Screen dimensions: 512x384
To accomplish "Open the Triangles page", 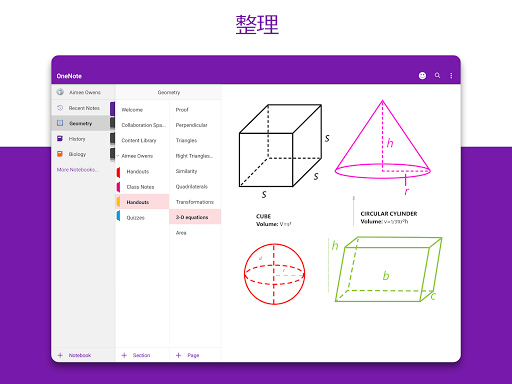I will point(186,140).
